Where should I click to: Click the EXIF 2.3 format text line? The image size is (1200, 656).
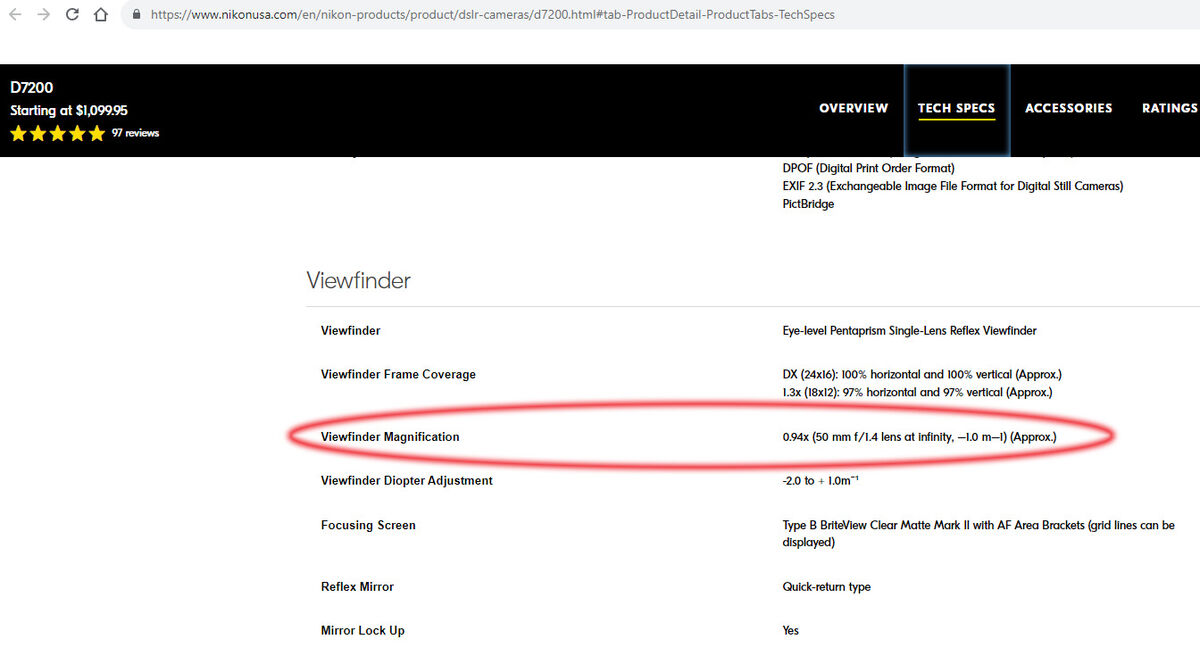953,186
